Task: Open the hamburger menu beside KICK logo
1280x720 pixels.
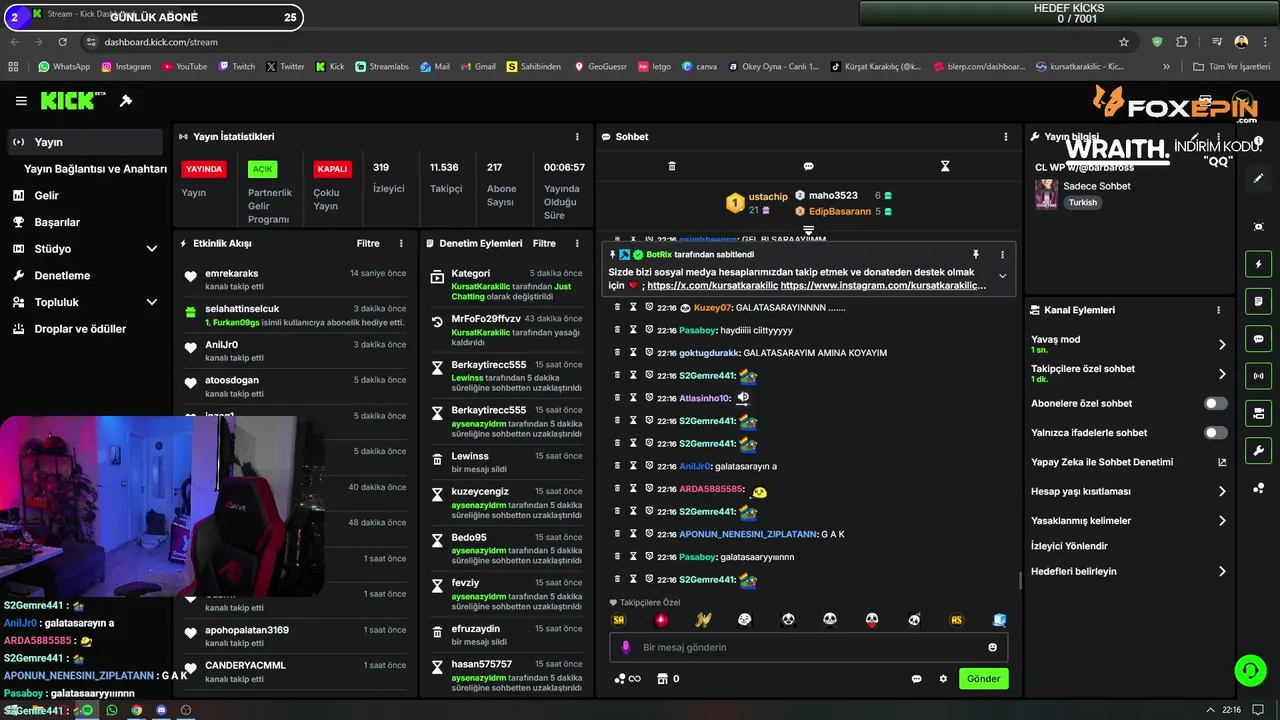Action: click(x=21, y=101)
